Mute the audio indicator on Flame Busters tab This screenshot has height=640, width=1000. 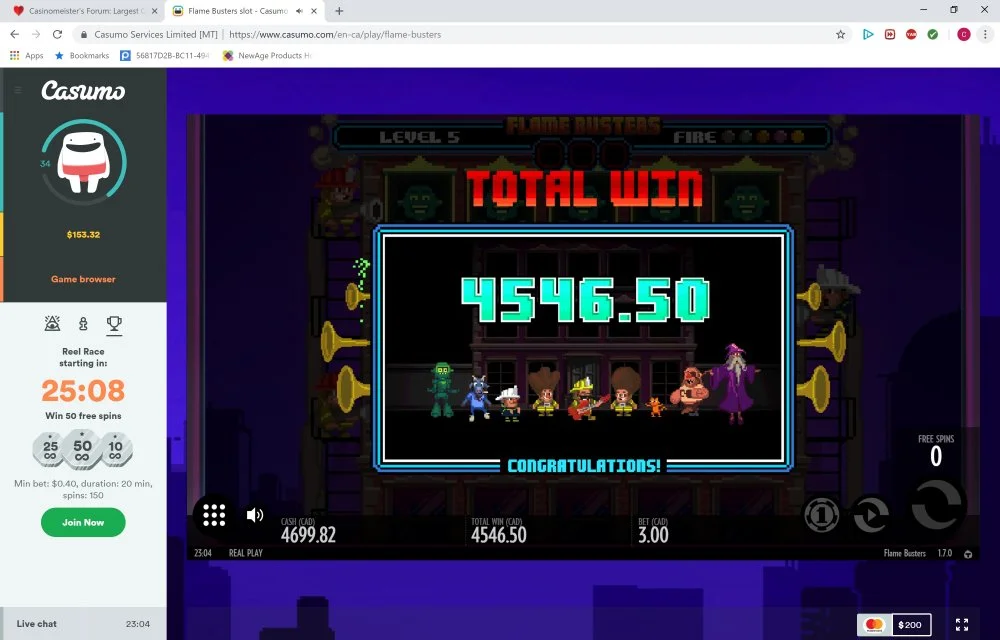299,11
